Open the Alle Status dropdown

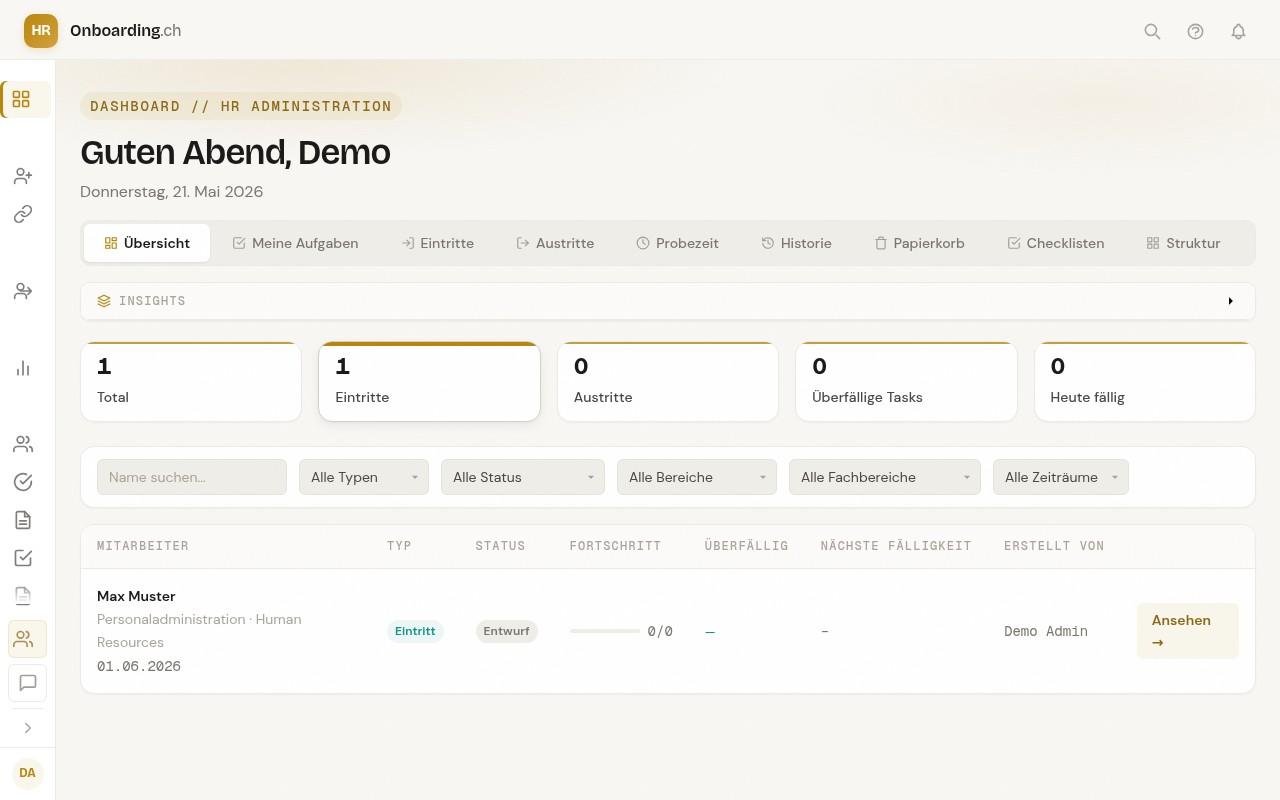(523, 477)
